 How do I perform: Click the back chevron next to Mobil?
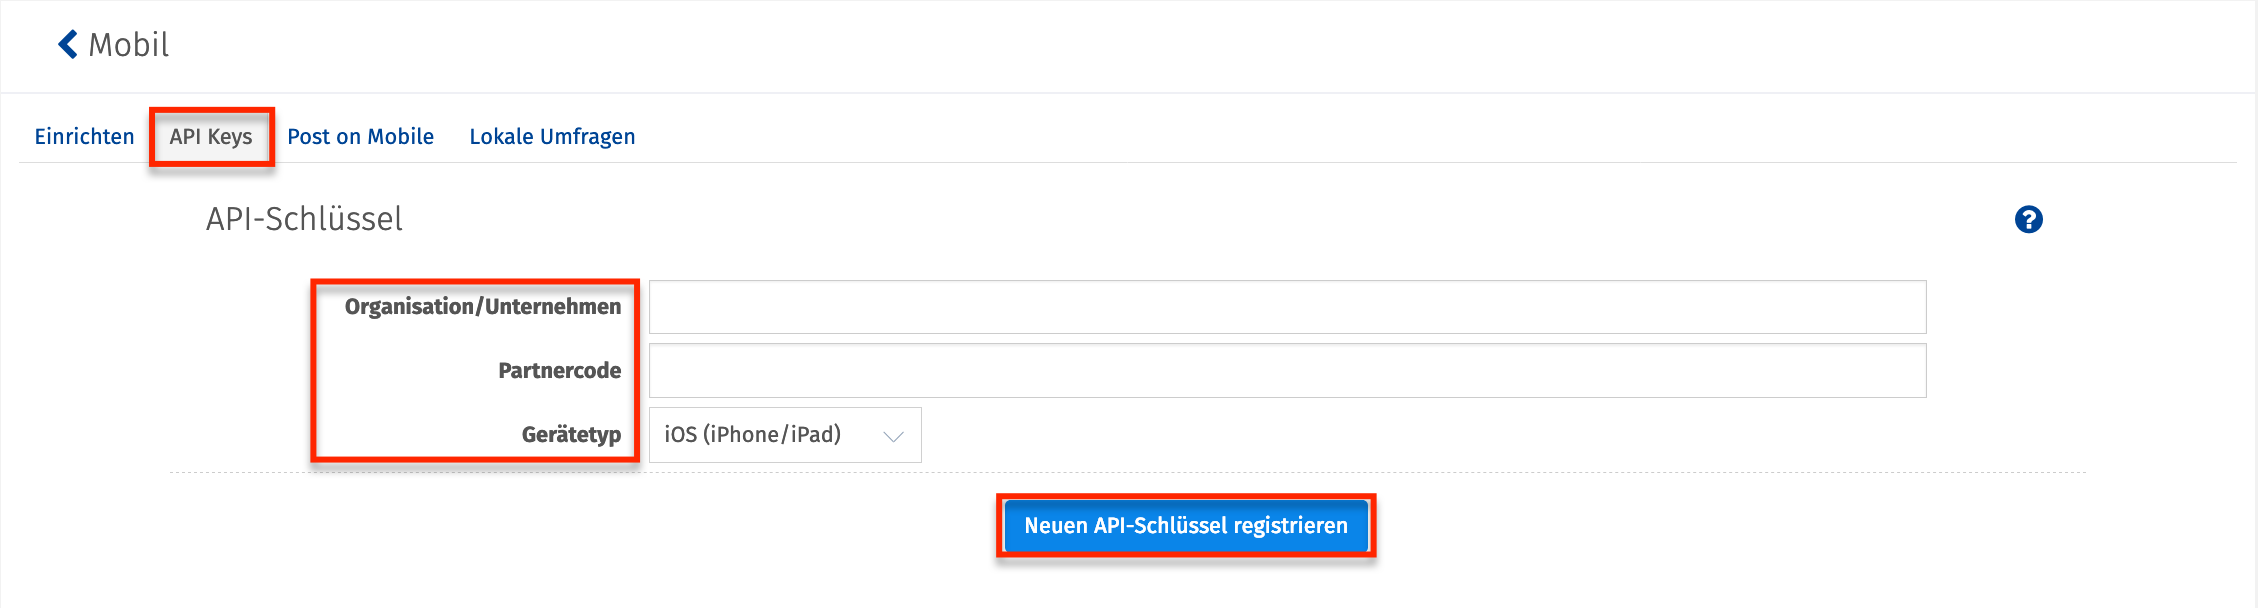pos(68,44)
